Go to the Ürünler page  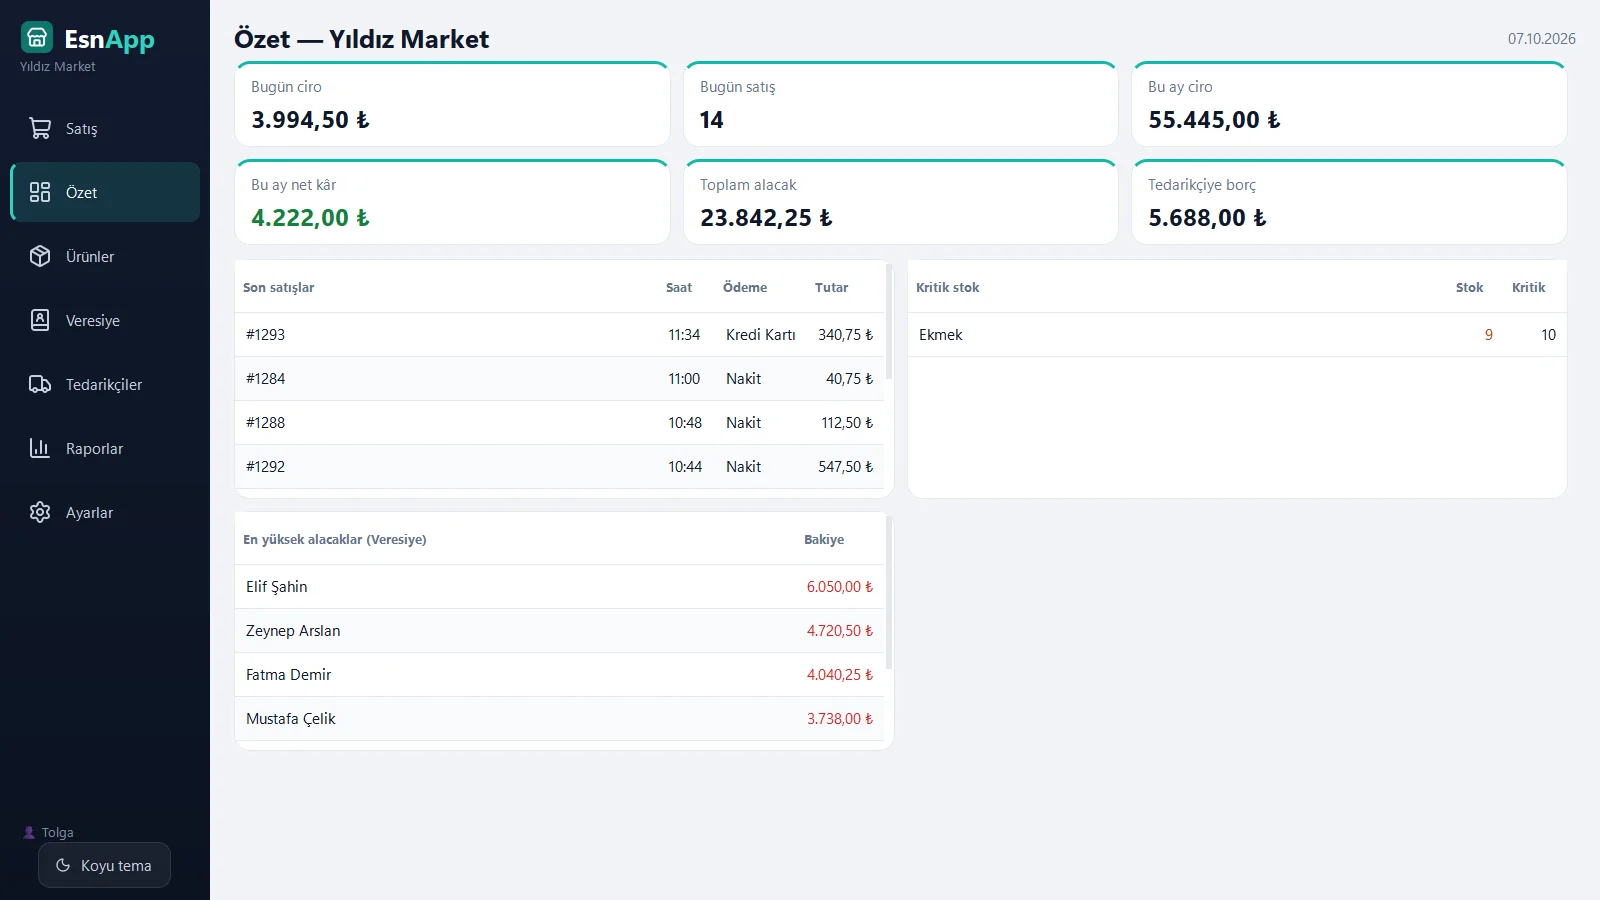[x=105, y=256]
